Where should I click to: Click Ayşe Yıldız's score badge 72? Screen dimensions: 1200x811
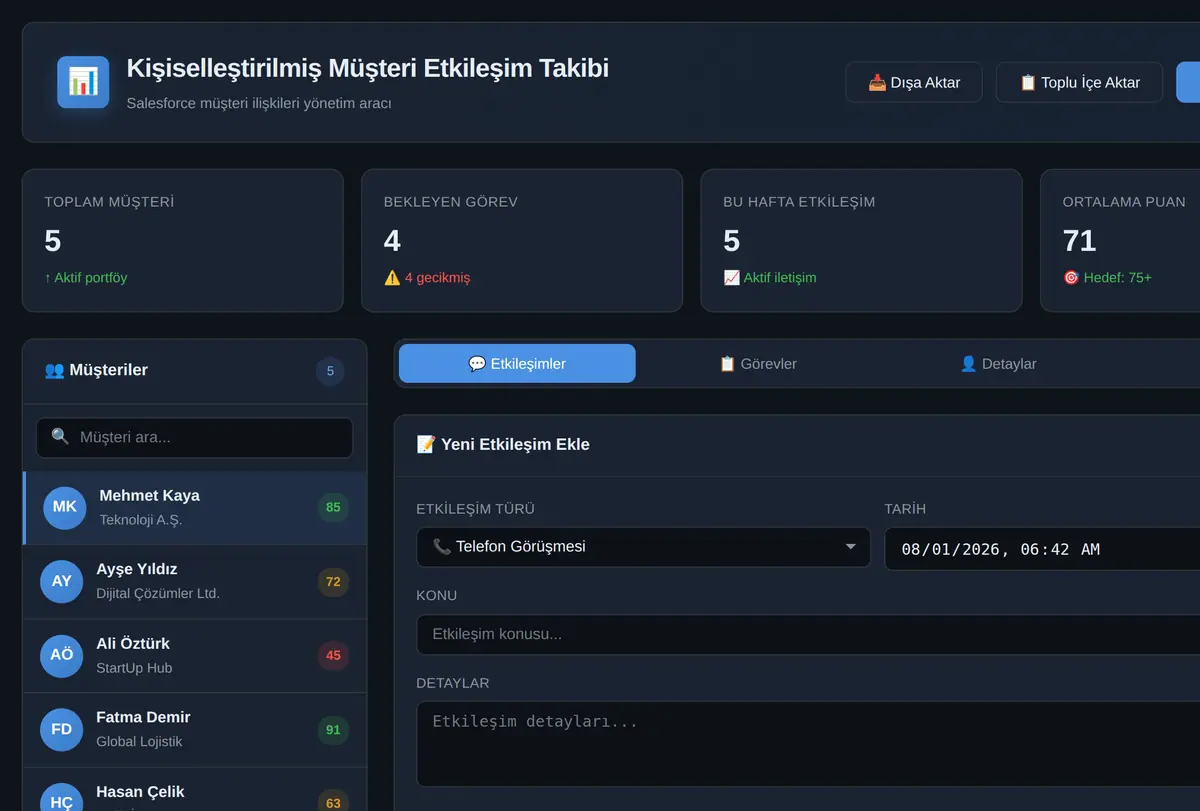[x=333, y=581]
